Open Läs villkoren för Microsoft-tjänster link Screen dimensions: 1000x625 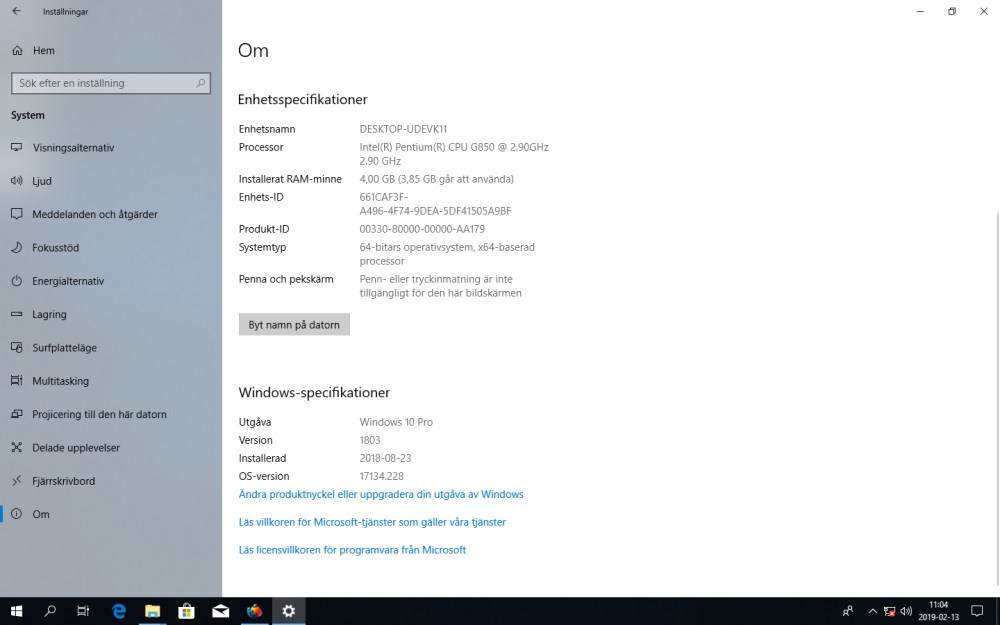[372, 522]
